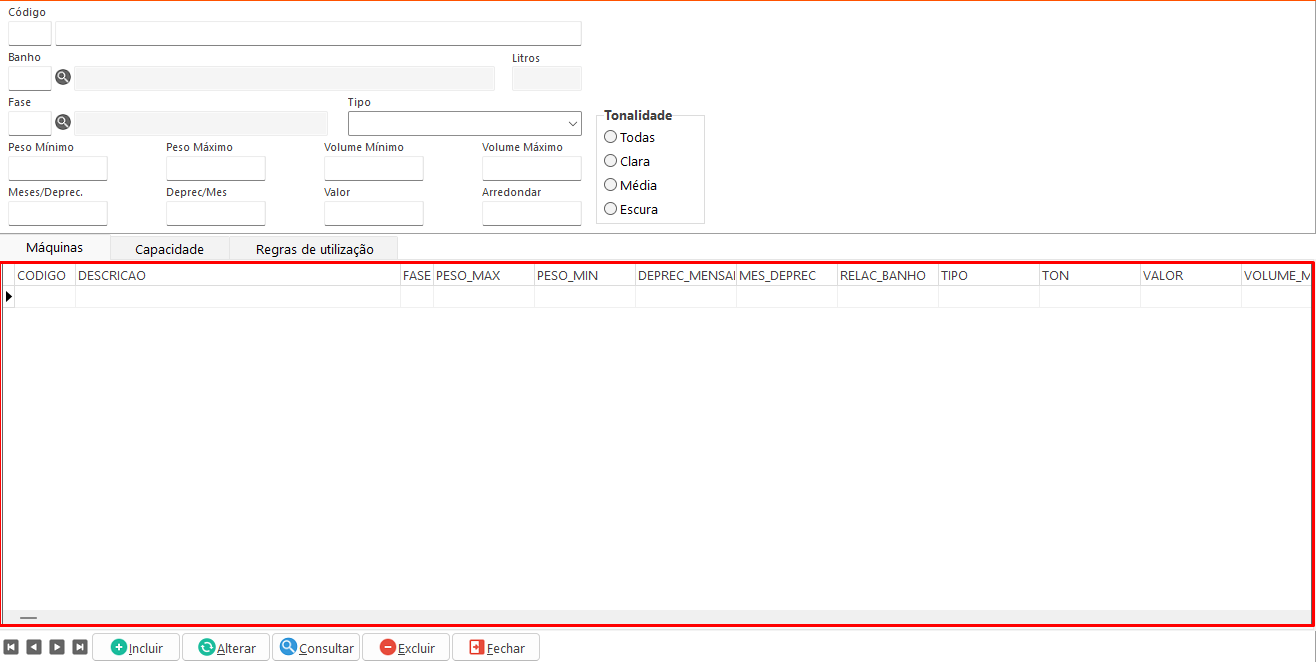This screenshot has width=1316, height=662.
Task: Click the DESCRICAO column header
Action: [237, 275]
